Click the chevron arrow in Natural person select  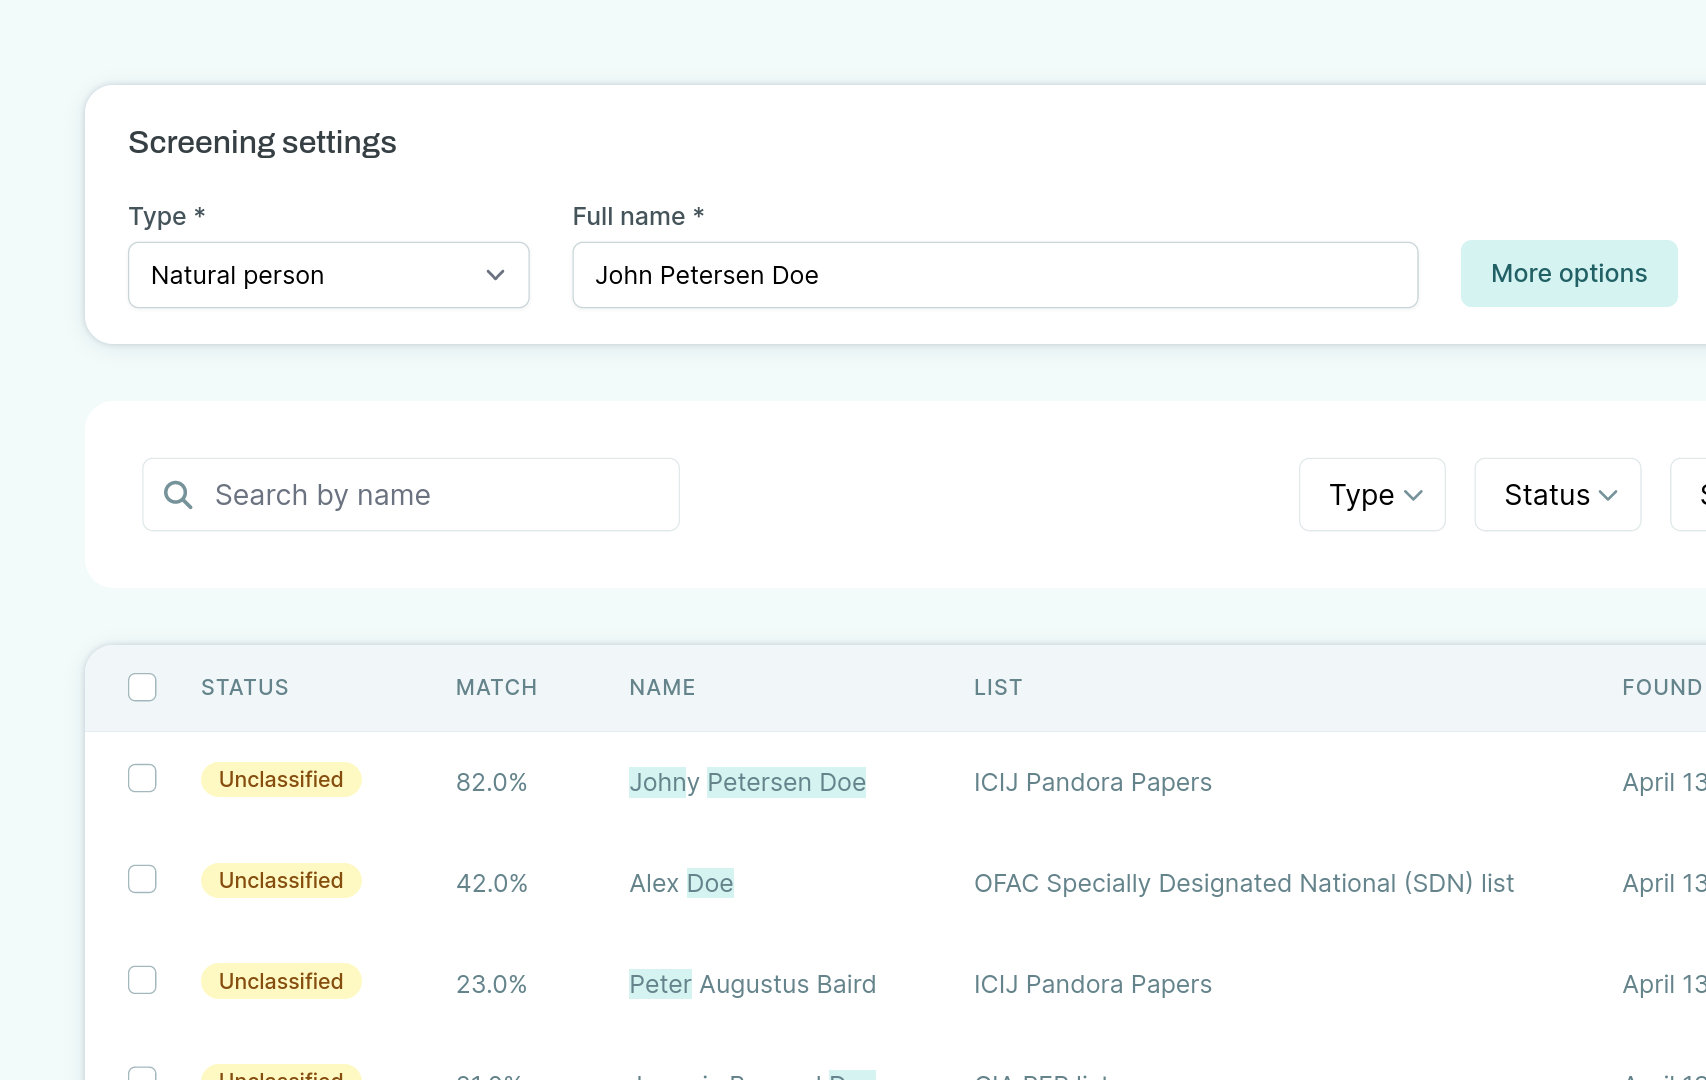(495, 275)
